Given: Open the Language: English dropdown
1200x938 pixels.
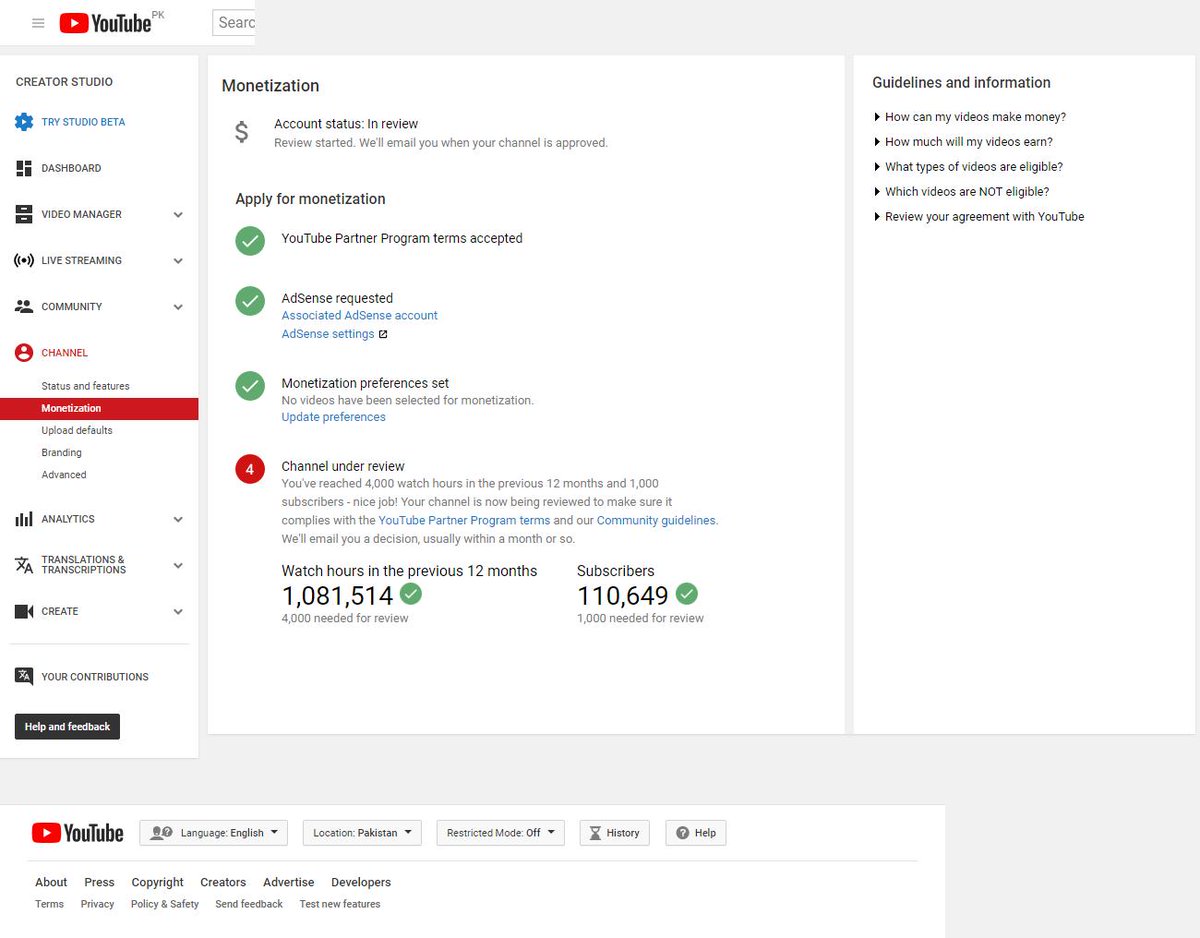Looking at the screenshot, I should pos(214,833).
